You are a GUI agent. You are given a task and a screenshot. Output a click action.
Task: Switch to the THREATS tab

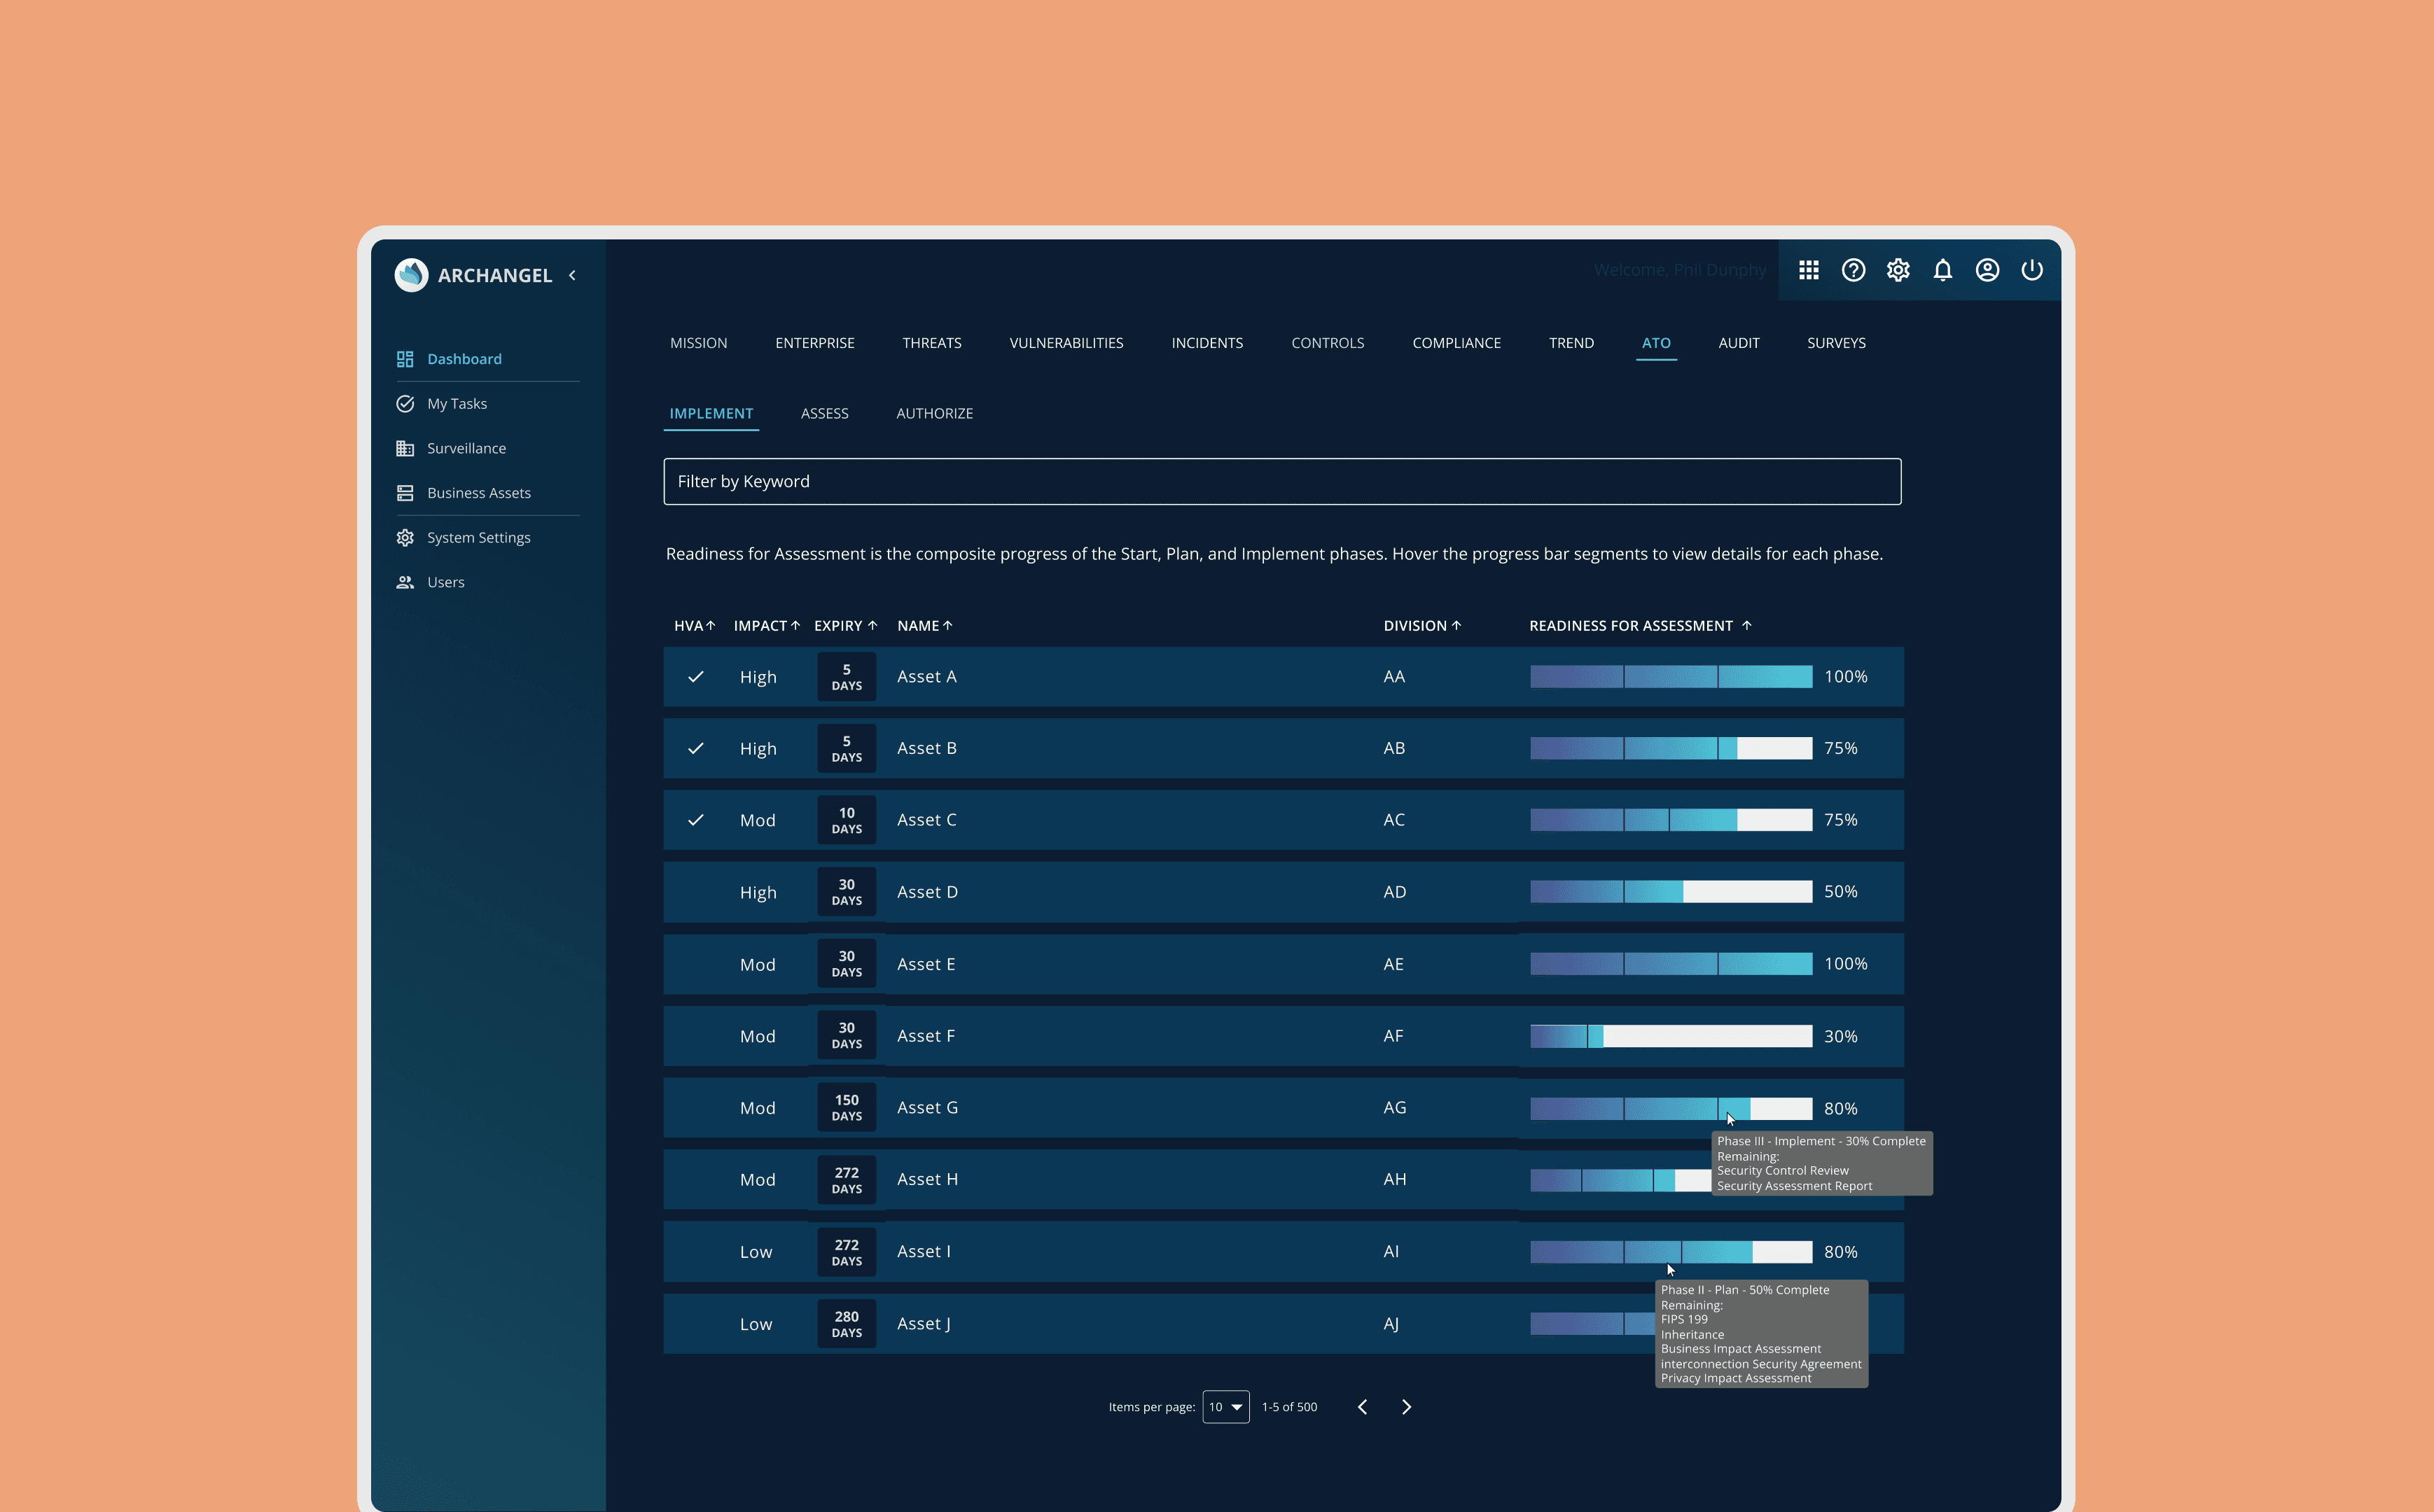click(932, 343)
